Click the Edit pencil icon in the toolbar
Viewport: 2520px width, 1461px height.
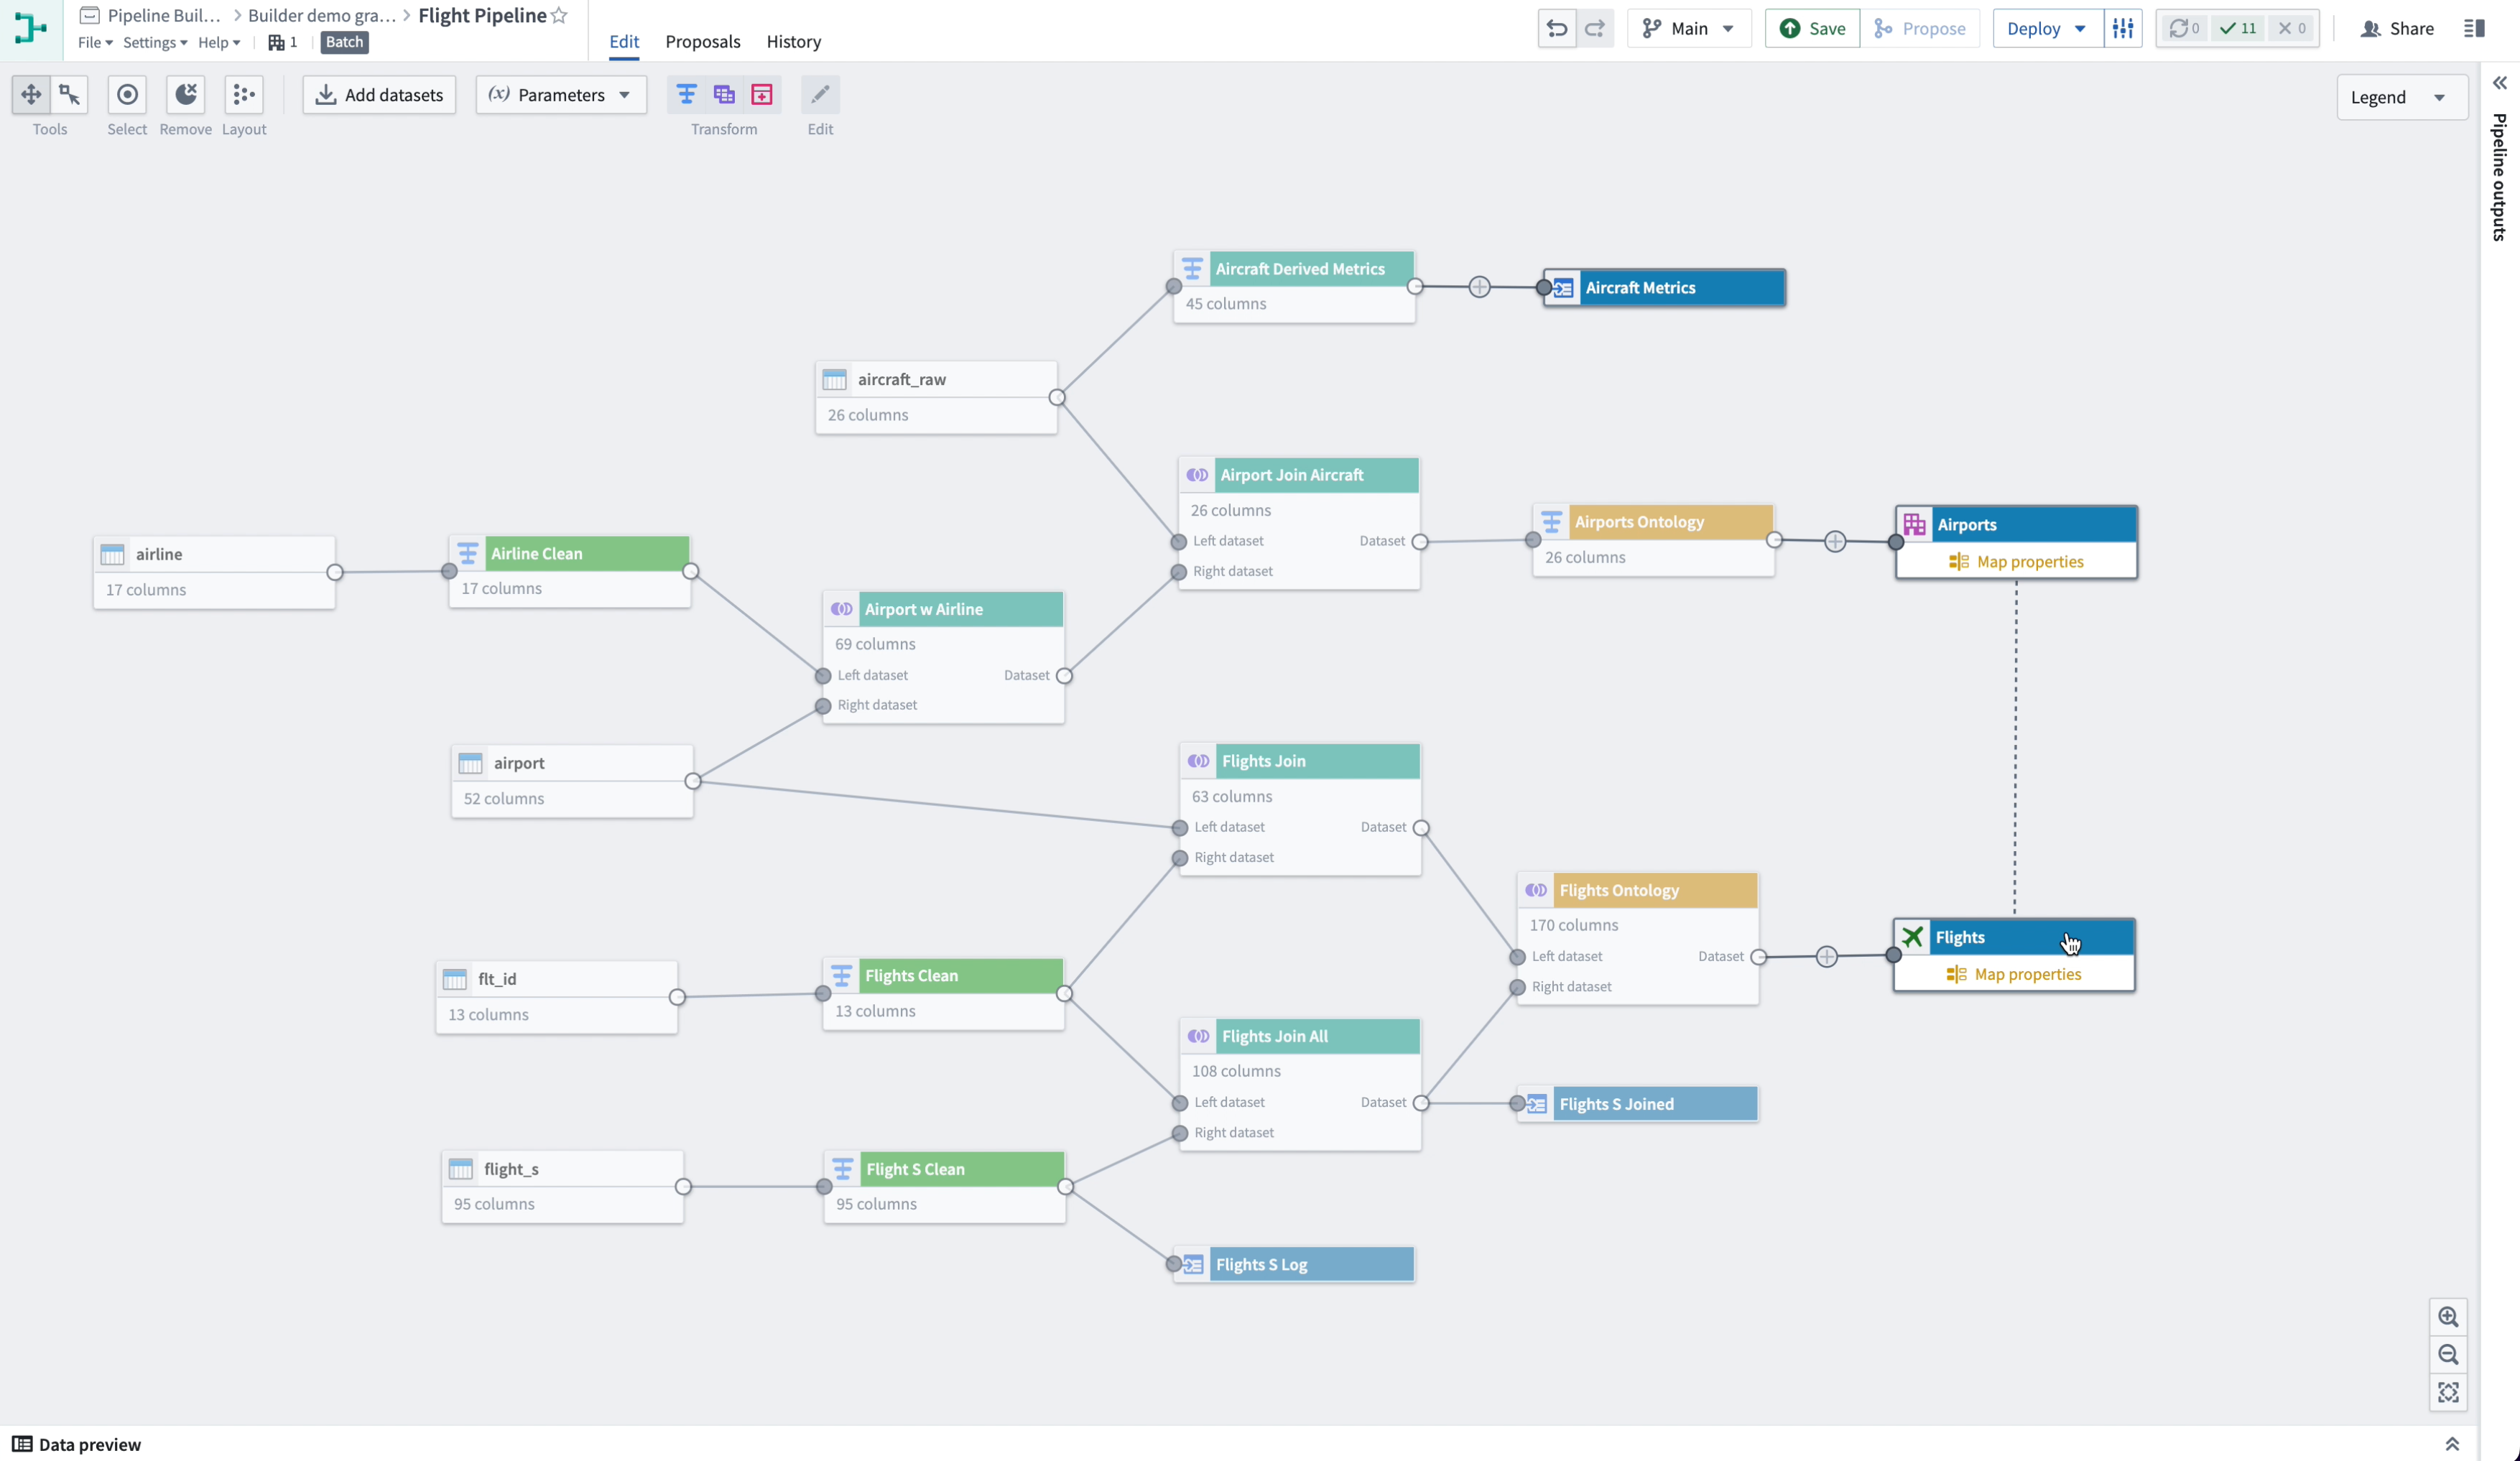coord(820,94)
